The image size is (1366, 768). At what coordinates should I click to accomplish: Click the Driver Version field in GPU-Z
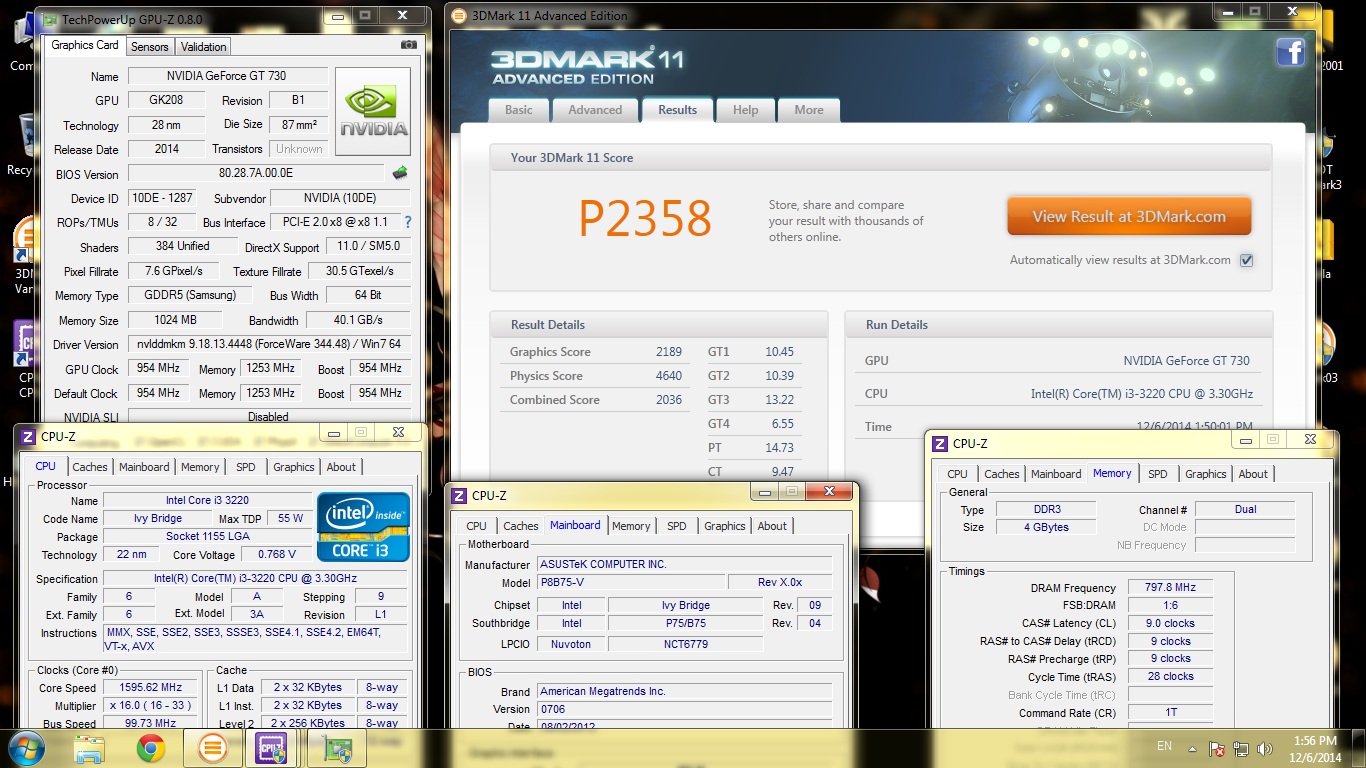[269, 344]
